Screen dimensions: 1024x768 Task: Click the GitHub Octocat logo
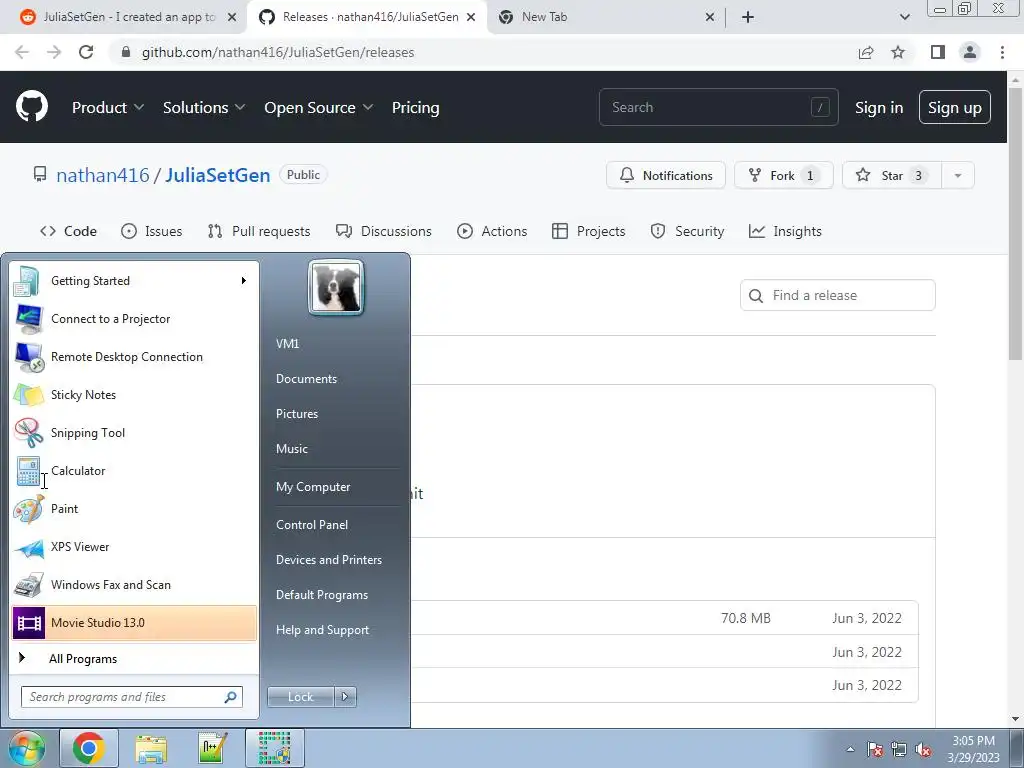[x=32, y=107]
